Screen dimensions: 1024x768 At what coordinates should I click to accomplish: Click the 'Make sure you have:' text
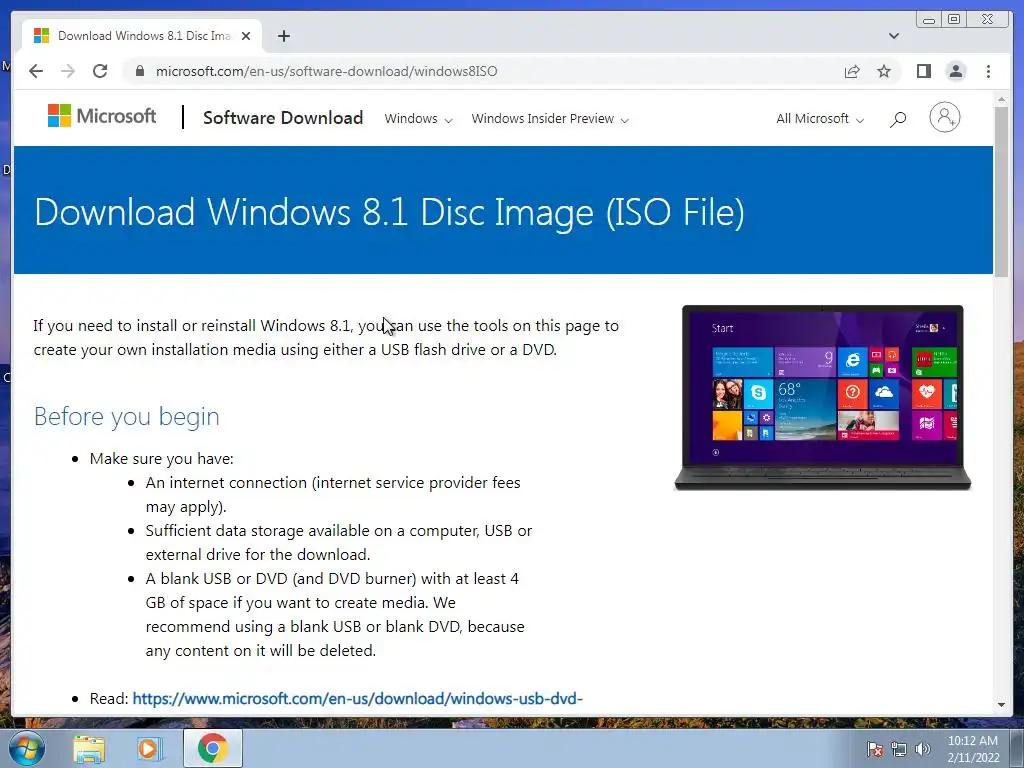[x=161, y=459]
